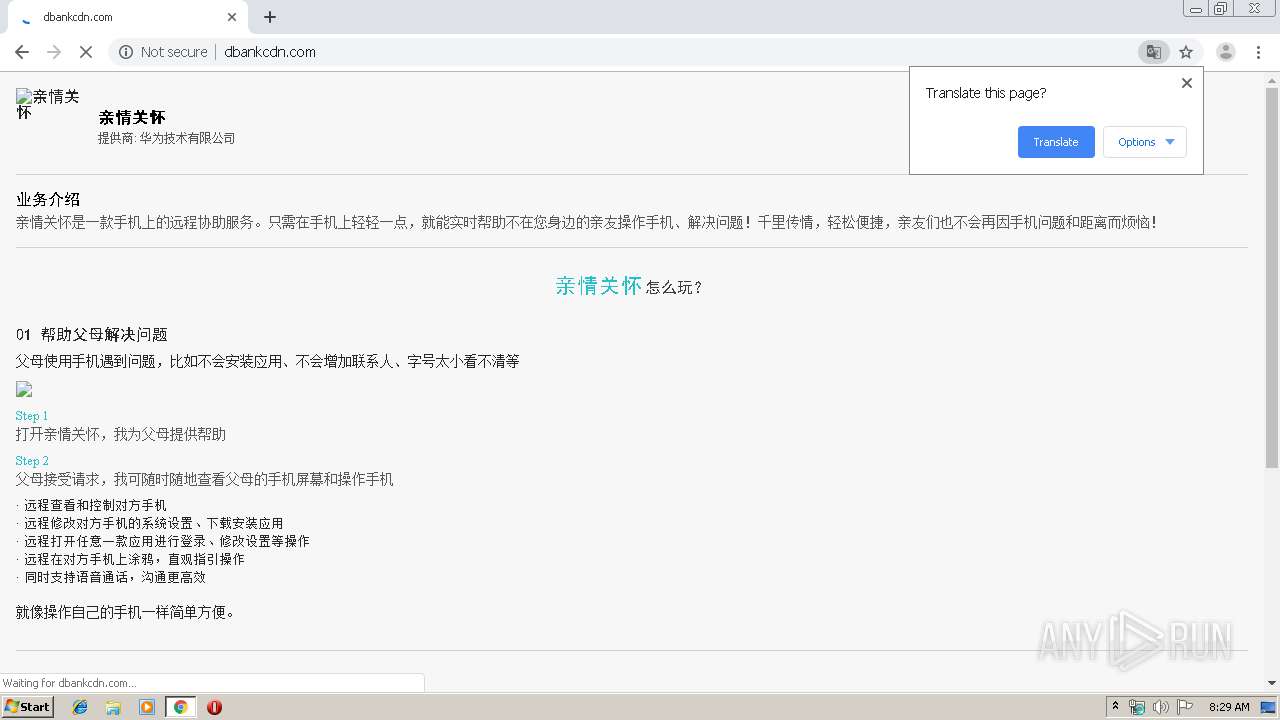Viewport: 1280px width, 720px height.
Task: Click the 亲情关怀 app title heading
Action: [x=132, y=117]
